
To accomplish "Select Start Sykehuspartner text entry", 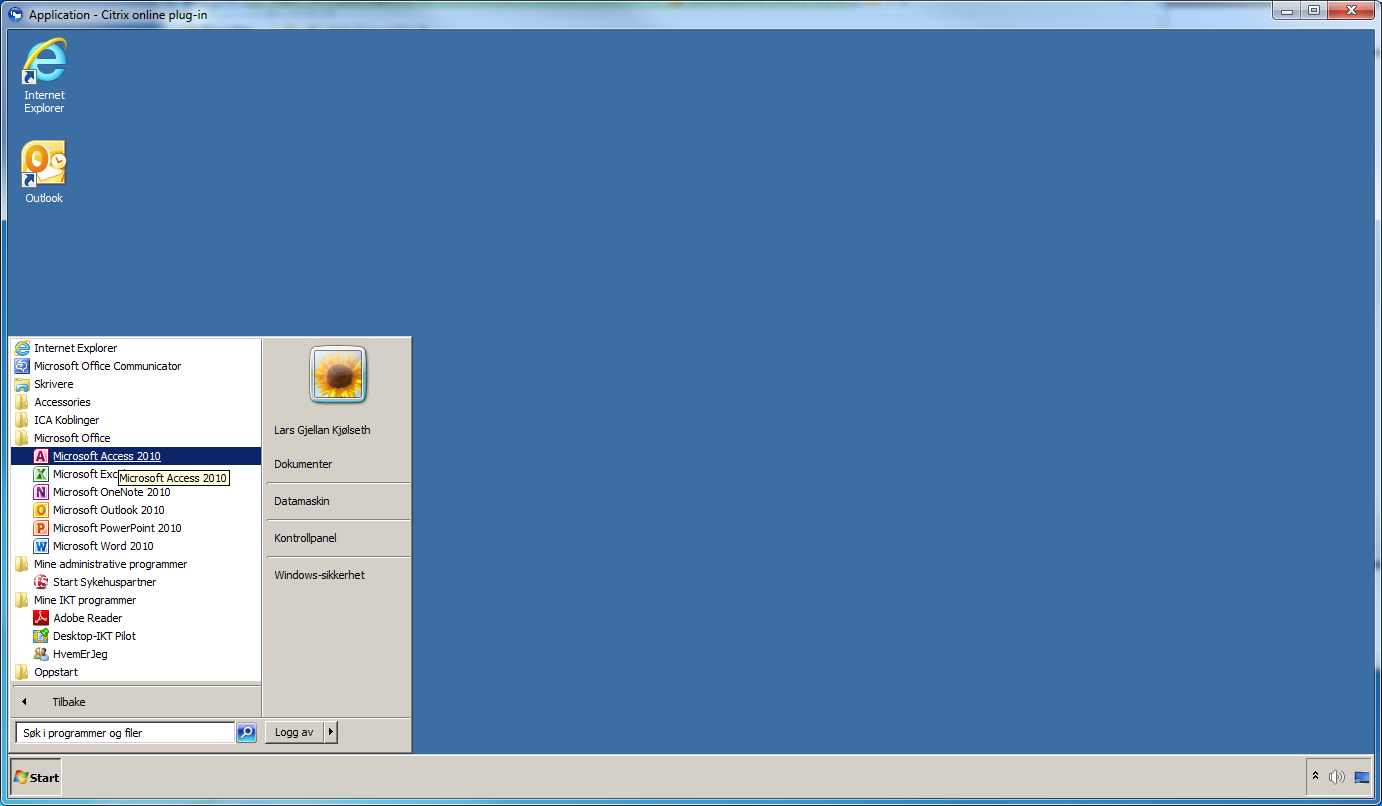I will click(104, 582).
